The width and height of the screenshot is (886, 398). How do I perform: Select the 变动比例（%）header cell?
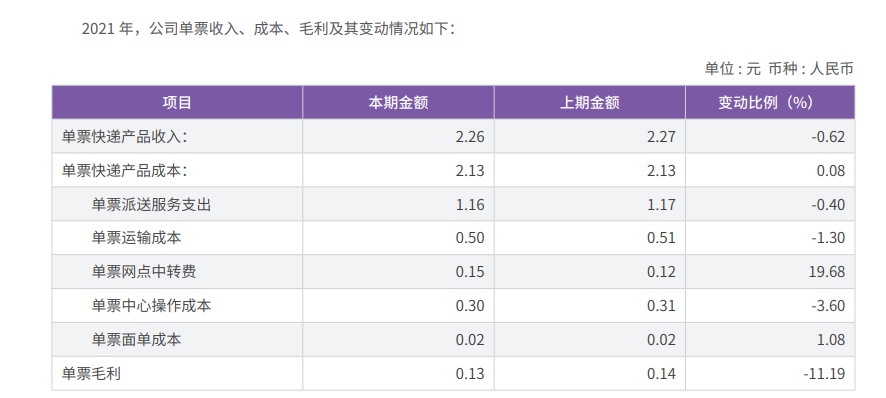tap(770, 102)
